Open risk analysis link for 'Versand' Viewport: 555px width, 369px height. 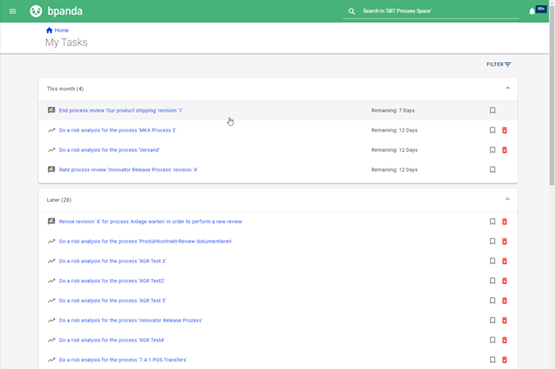109,150
